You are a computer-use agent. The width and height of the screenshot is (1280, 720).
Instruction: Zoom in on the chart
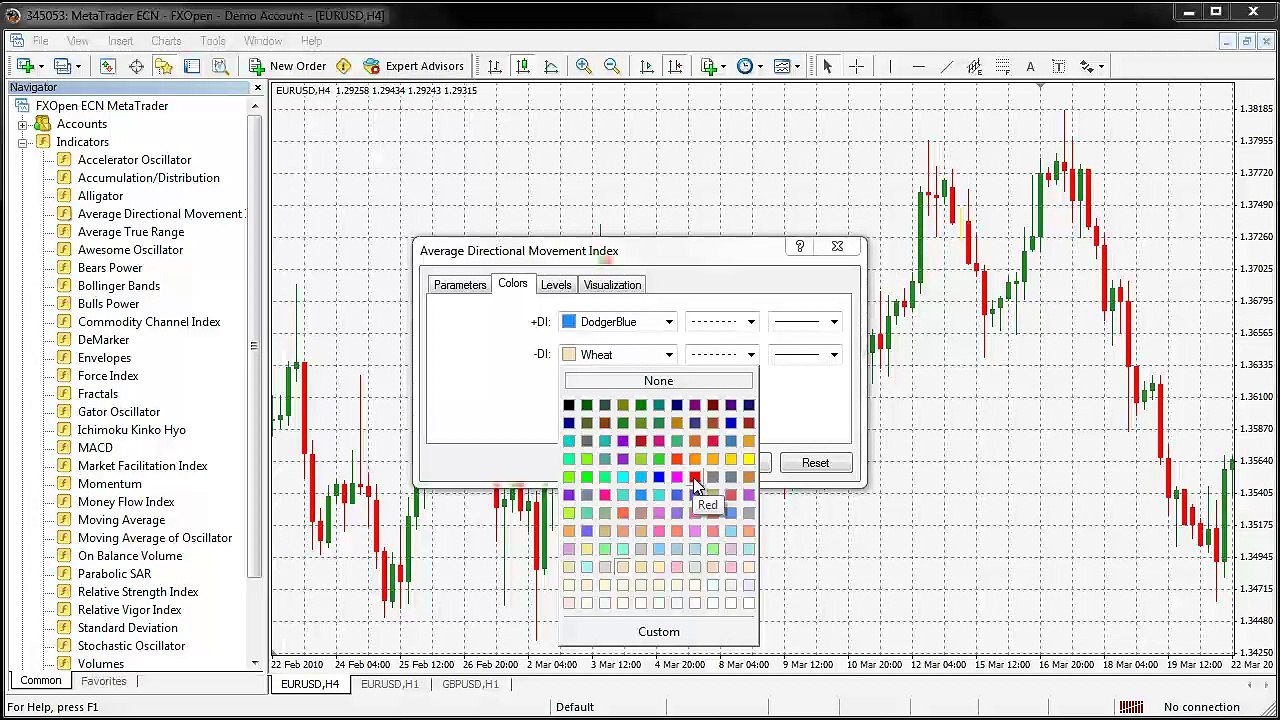pos(584,66)
